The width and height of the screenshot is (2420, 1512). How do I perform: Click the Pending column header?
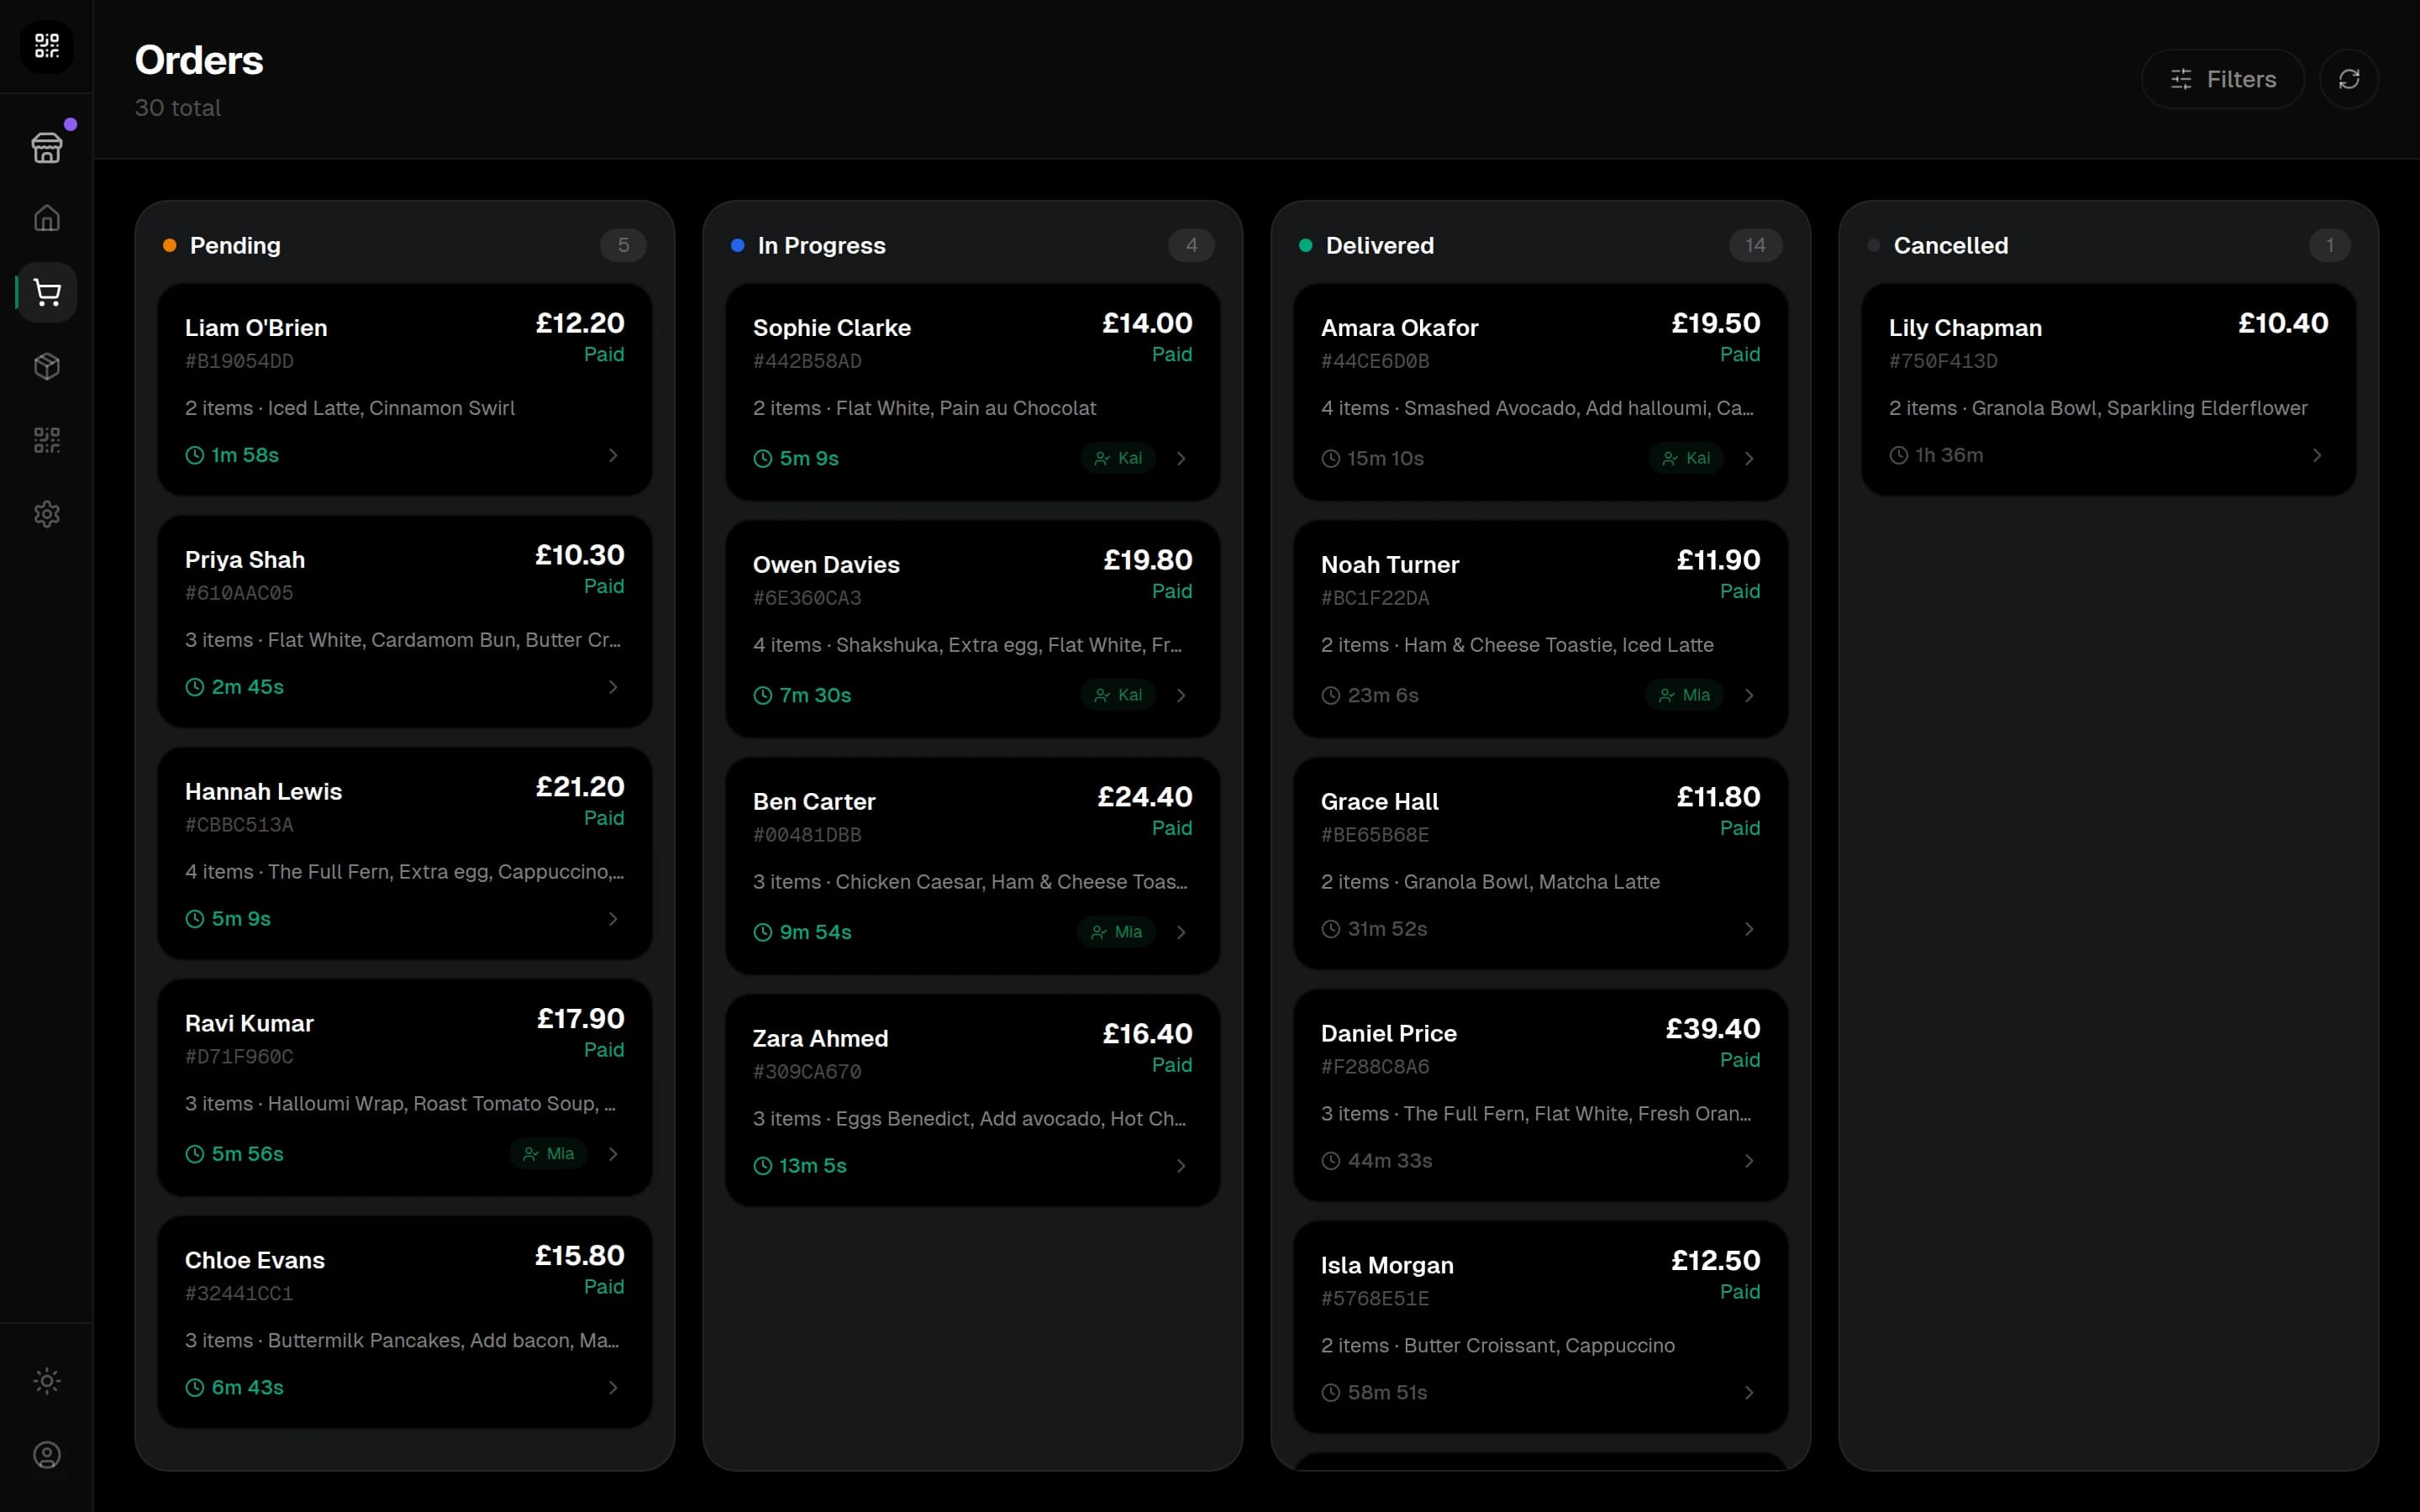[x=235, y=245]
